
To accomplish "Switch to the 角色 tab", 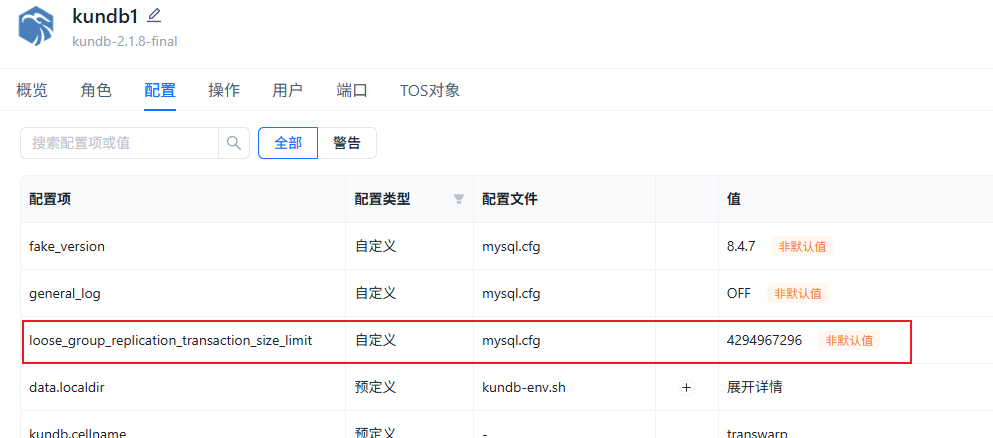I will 96,90.
